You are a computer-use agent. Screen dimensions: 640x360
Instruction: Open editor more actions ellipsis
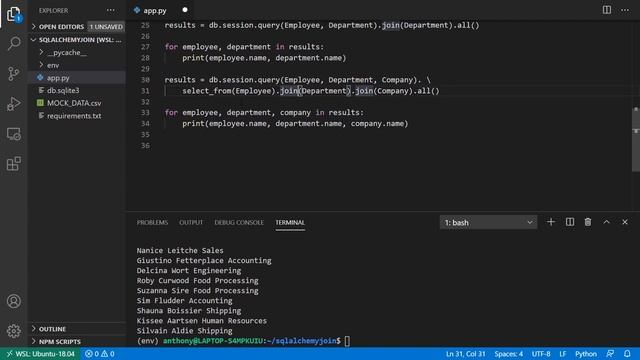625,10
